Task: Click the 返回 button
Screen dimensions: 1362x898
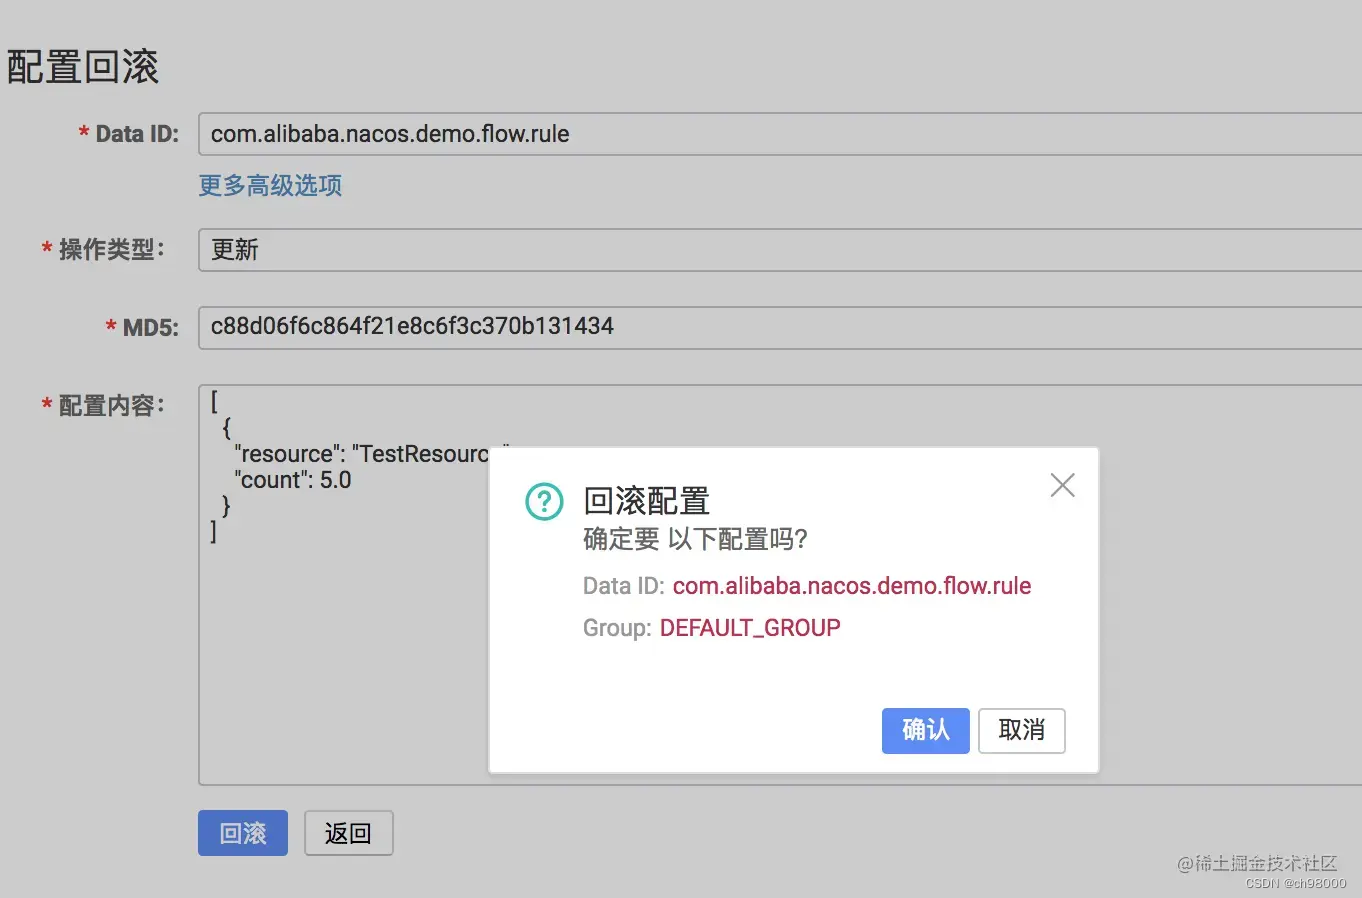Action: point(348,833)
